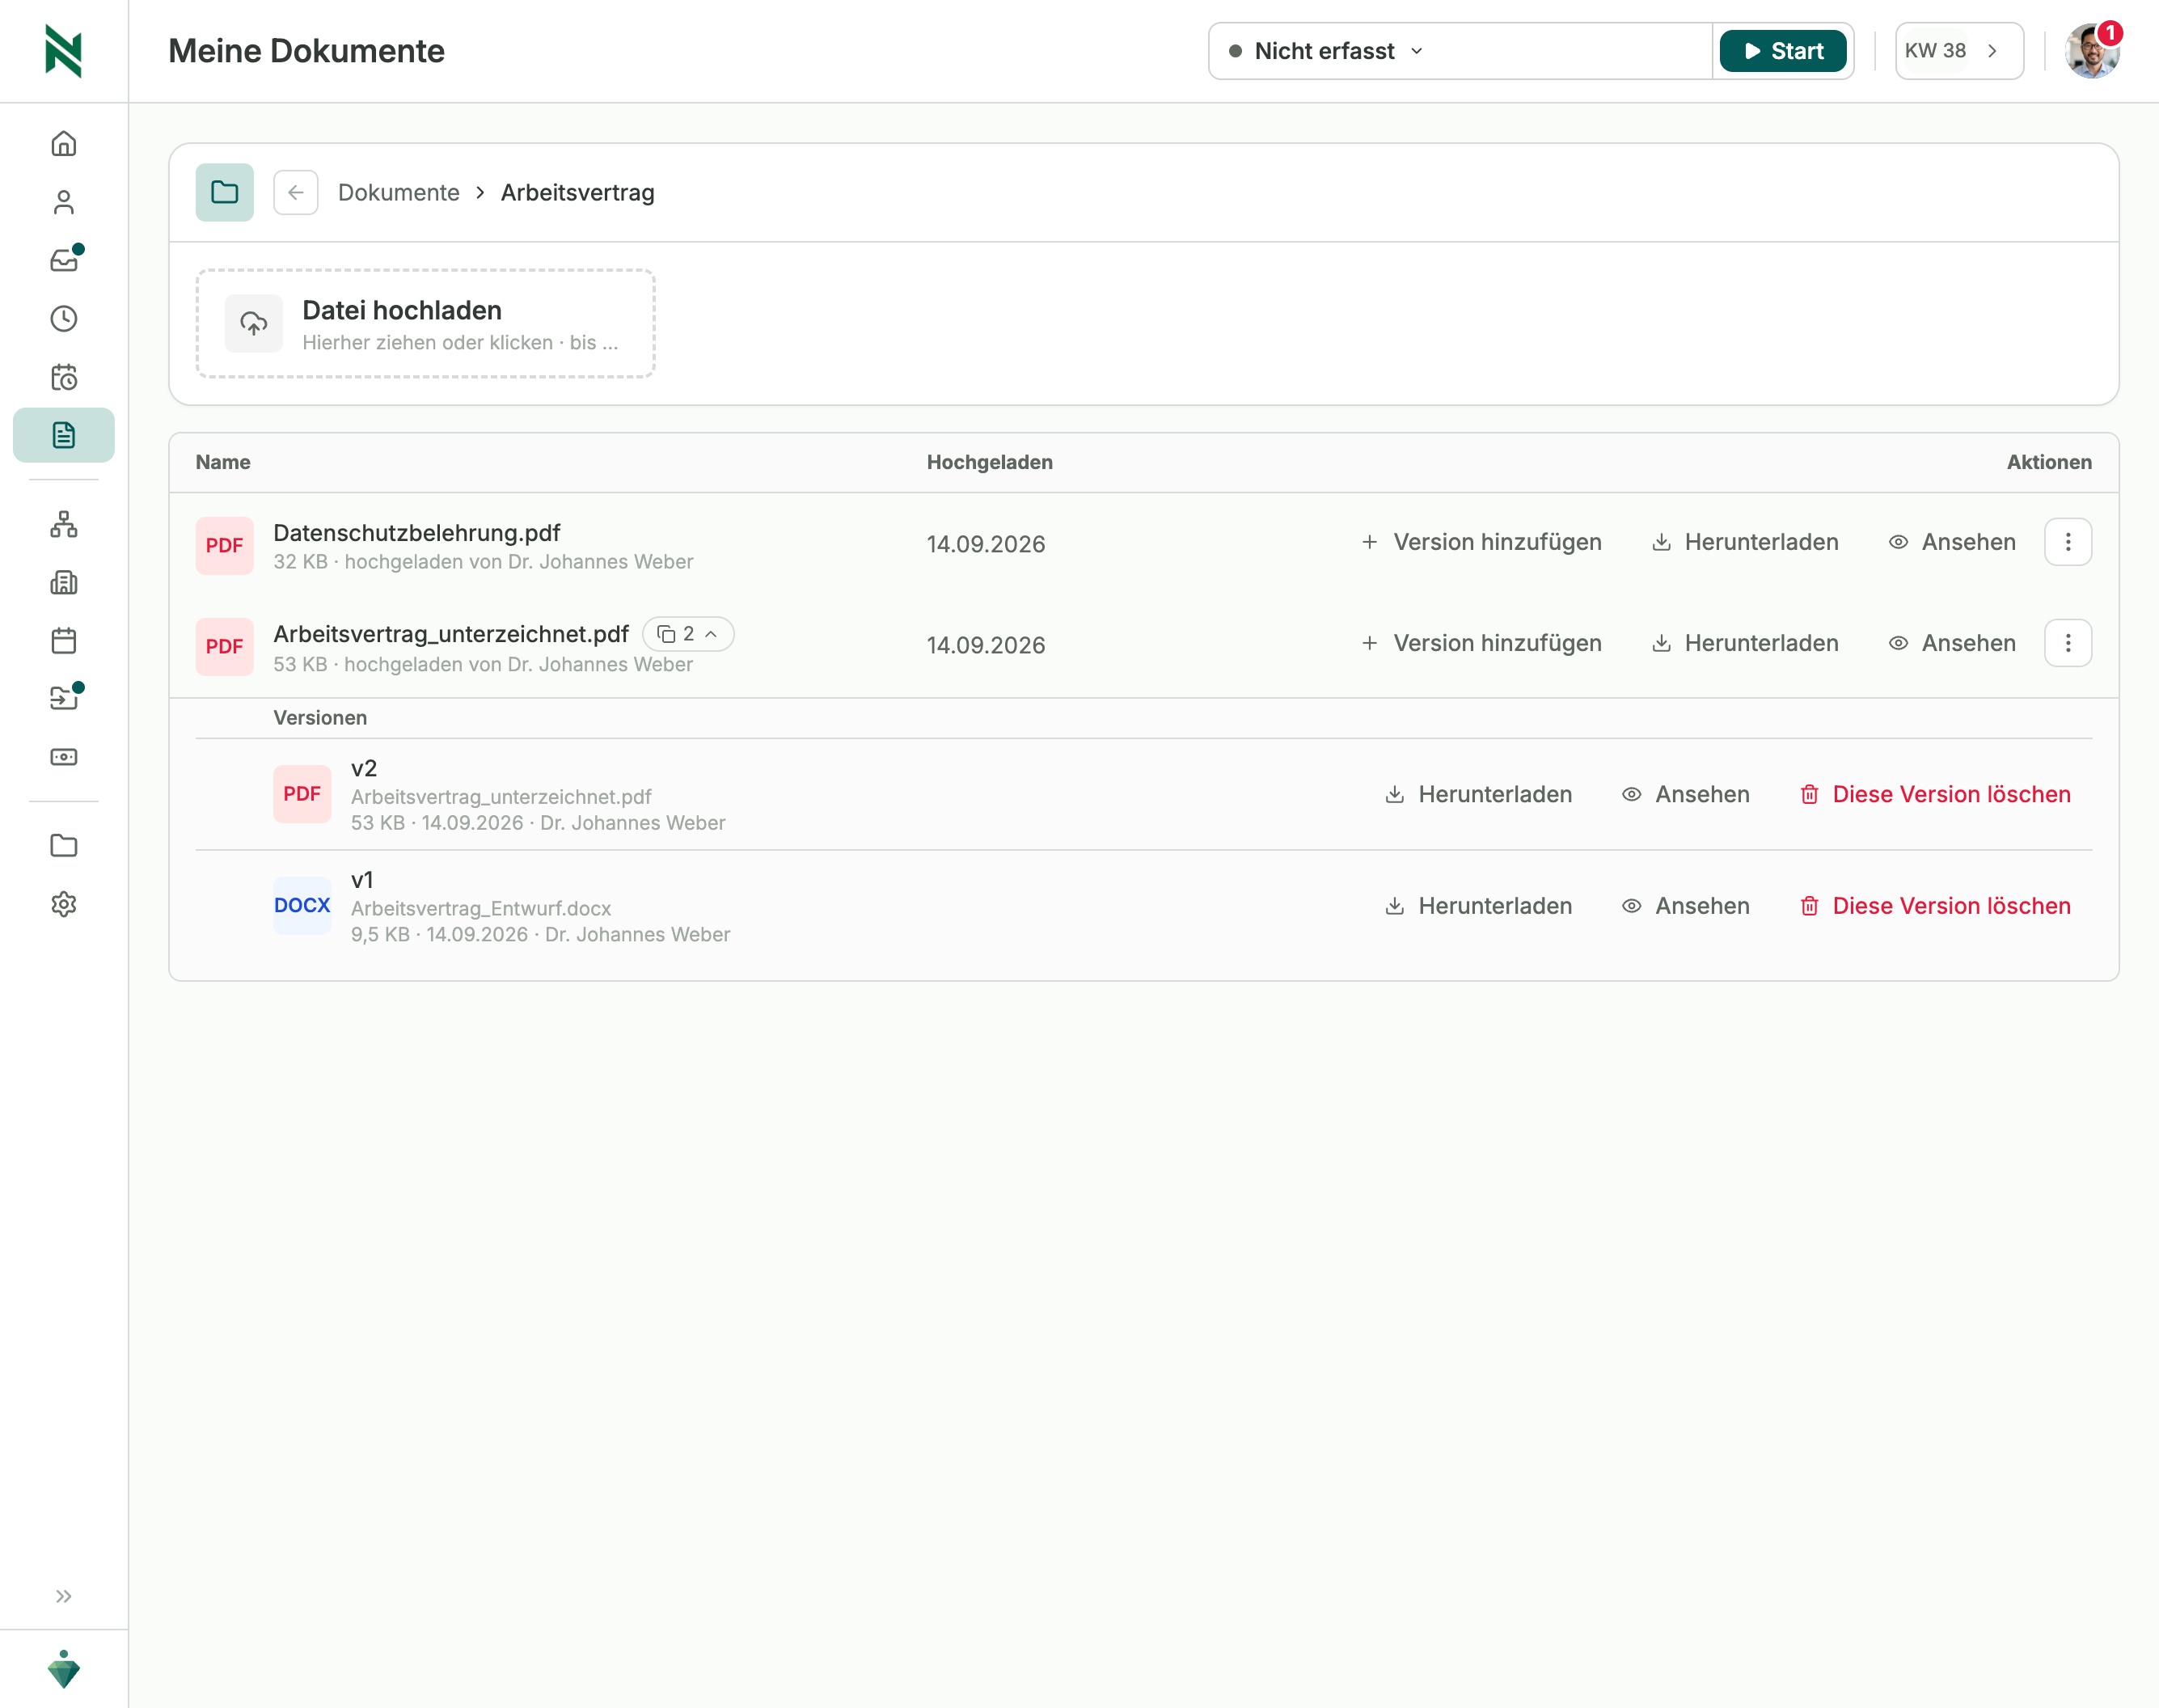This screenshot has height=1708, width=2159.
Task: Click the Versionen section label
Action: [320, 718]
